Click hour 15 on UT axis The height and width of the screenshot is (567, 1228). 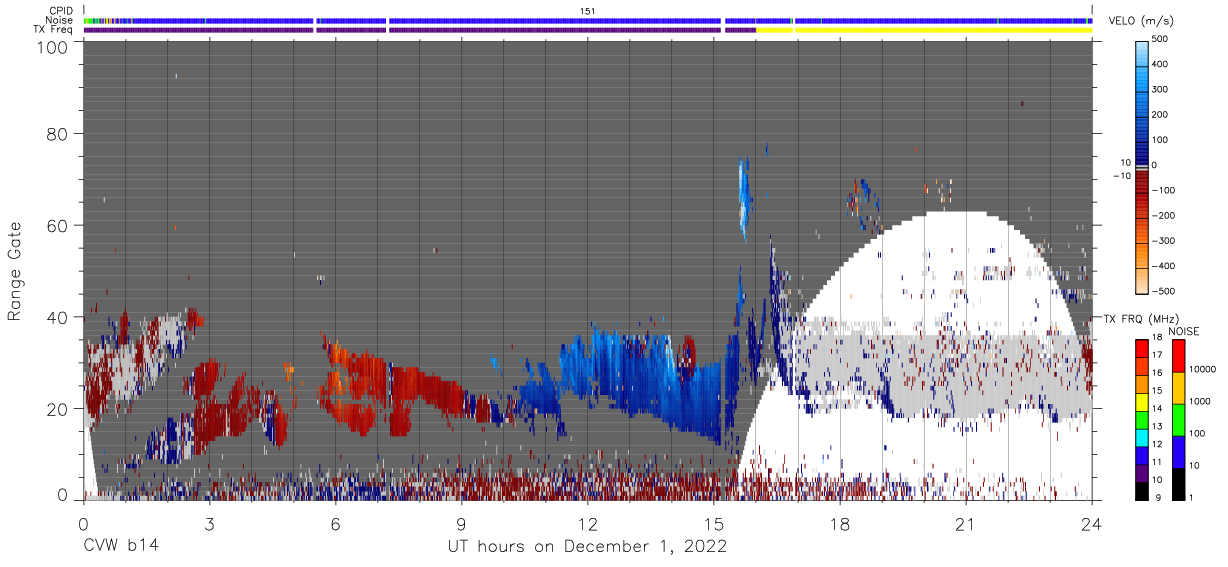pos(713,523)
